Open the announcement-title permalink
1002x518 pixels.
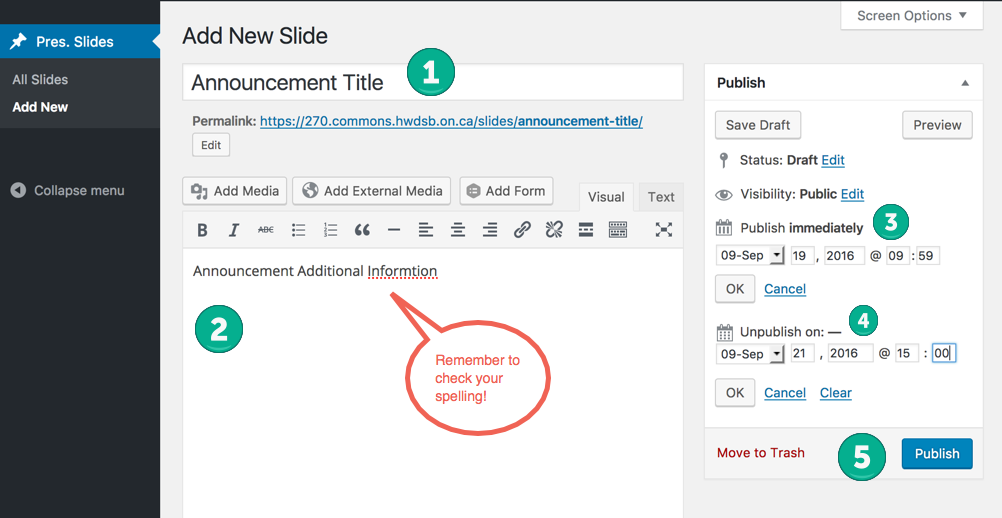(x=451, y=121)
